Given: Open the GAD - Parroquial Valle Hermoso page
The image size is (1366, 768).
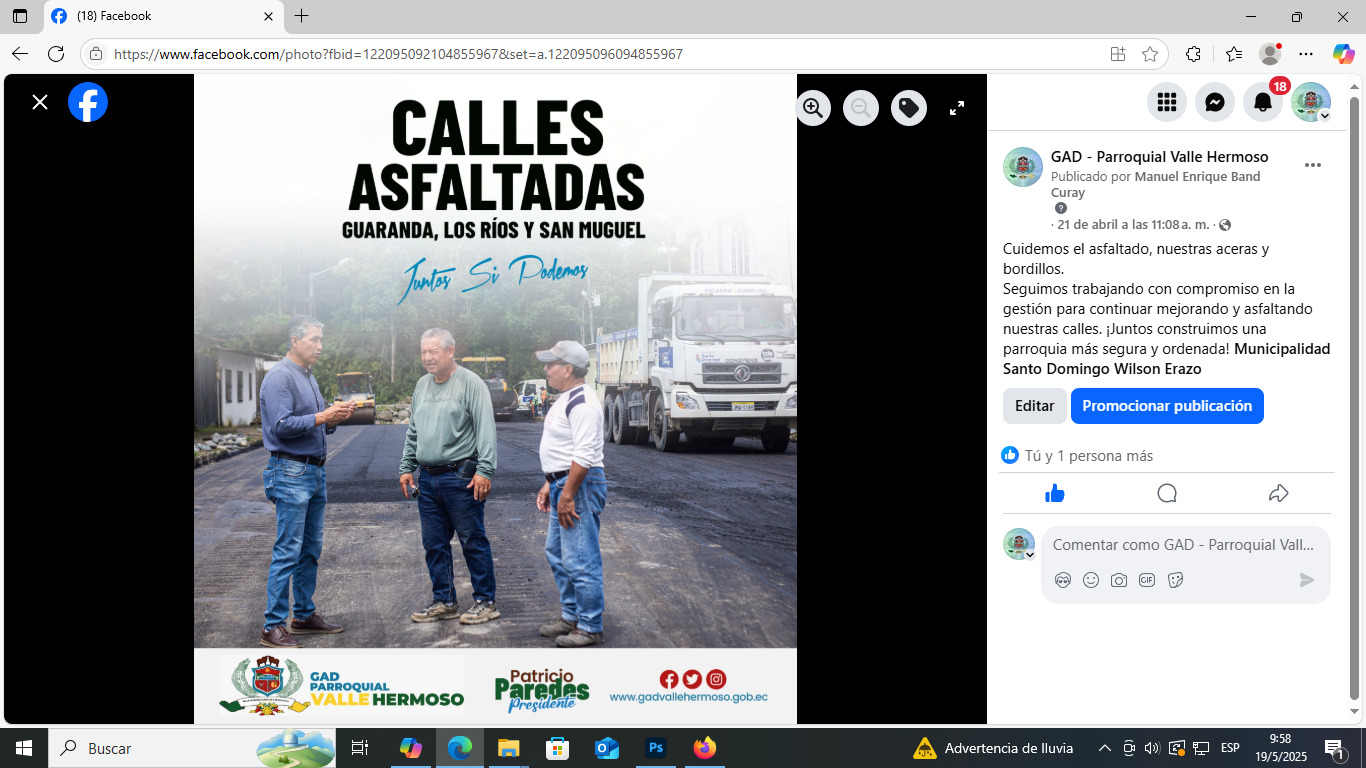Looking at the screenshot, I should coord(1159,157).
